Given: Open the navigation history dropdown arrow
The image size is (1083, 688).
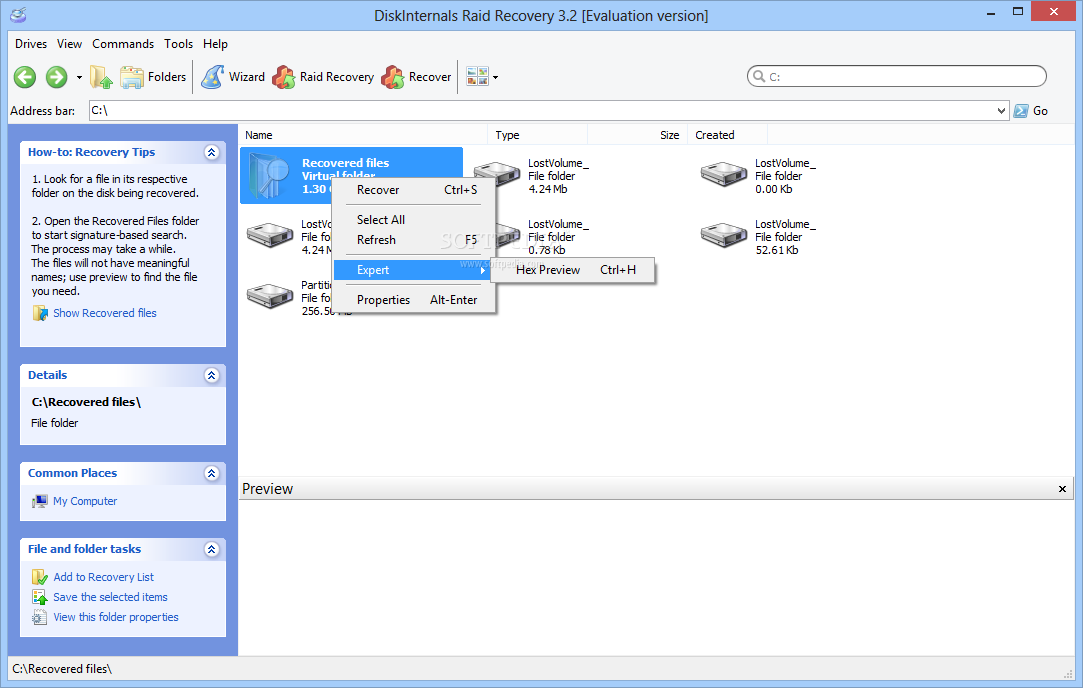Looking at the screenshot, I should click(79, 77).
